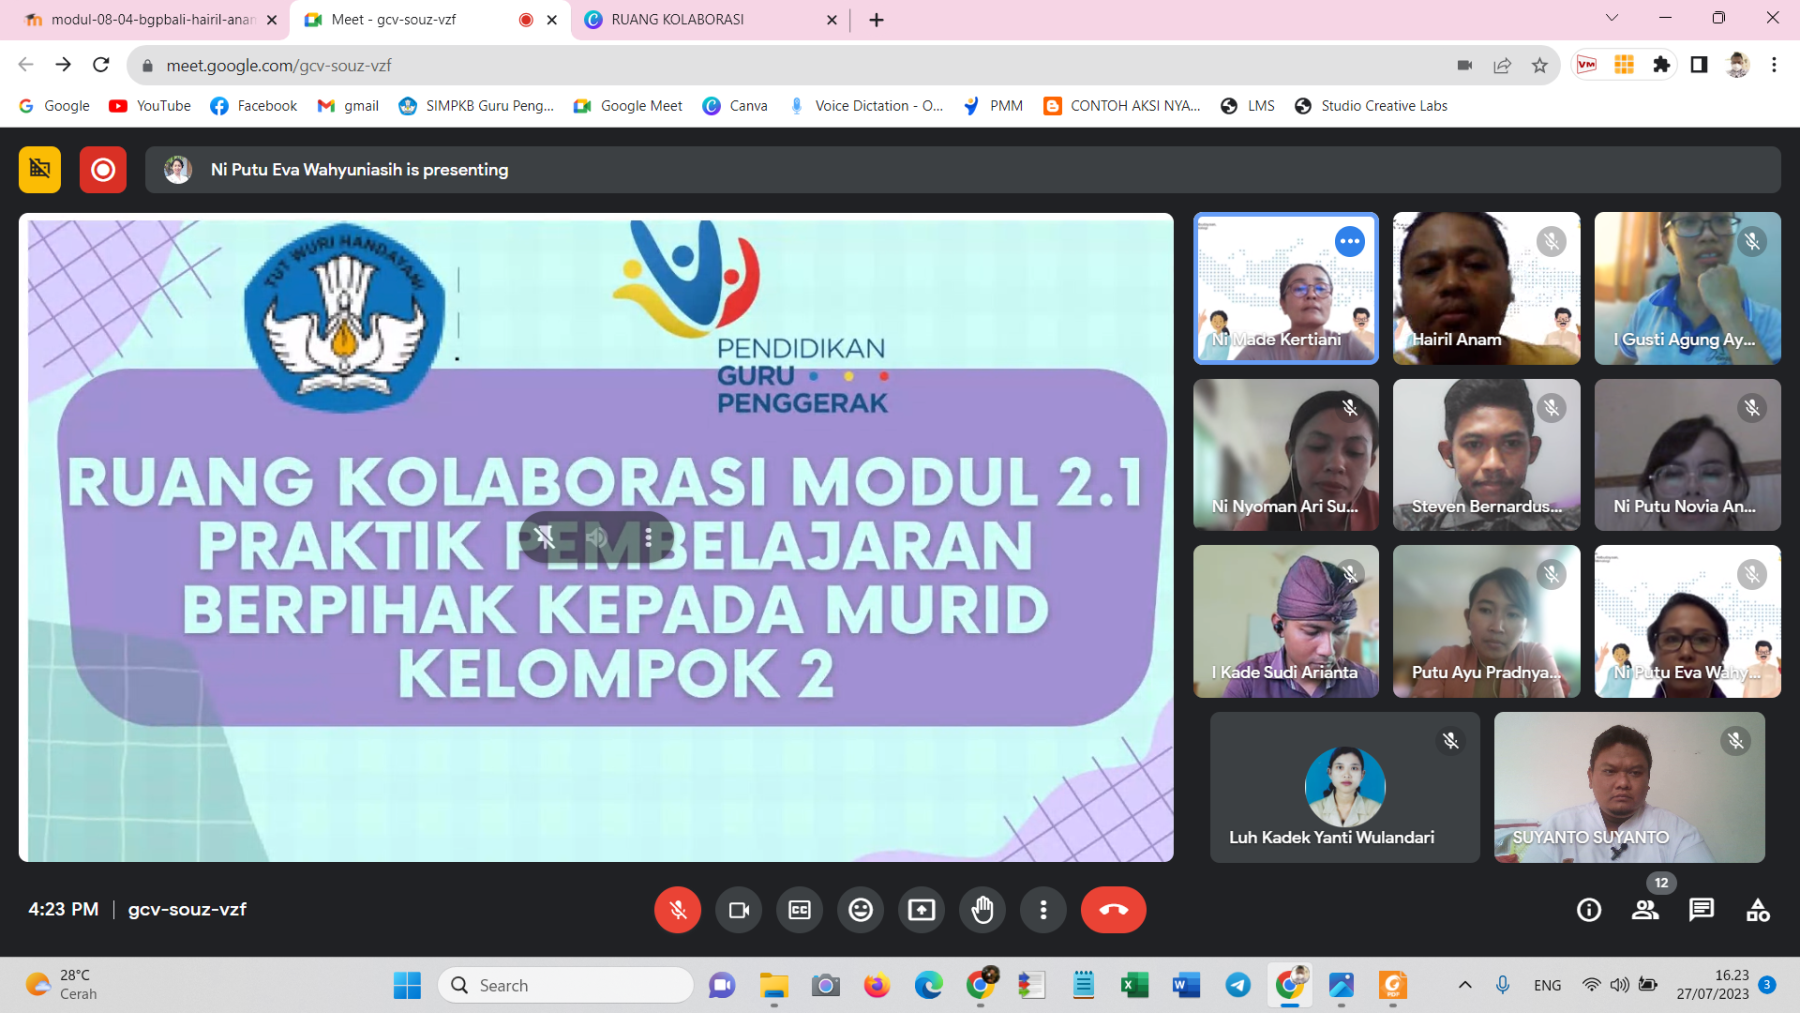Open the activities panel icon
The height and width of the screenshot is (1013, 1800).
[x=1757, y=910]
